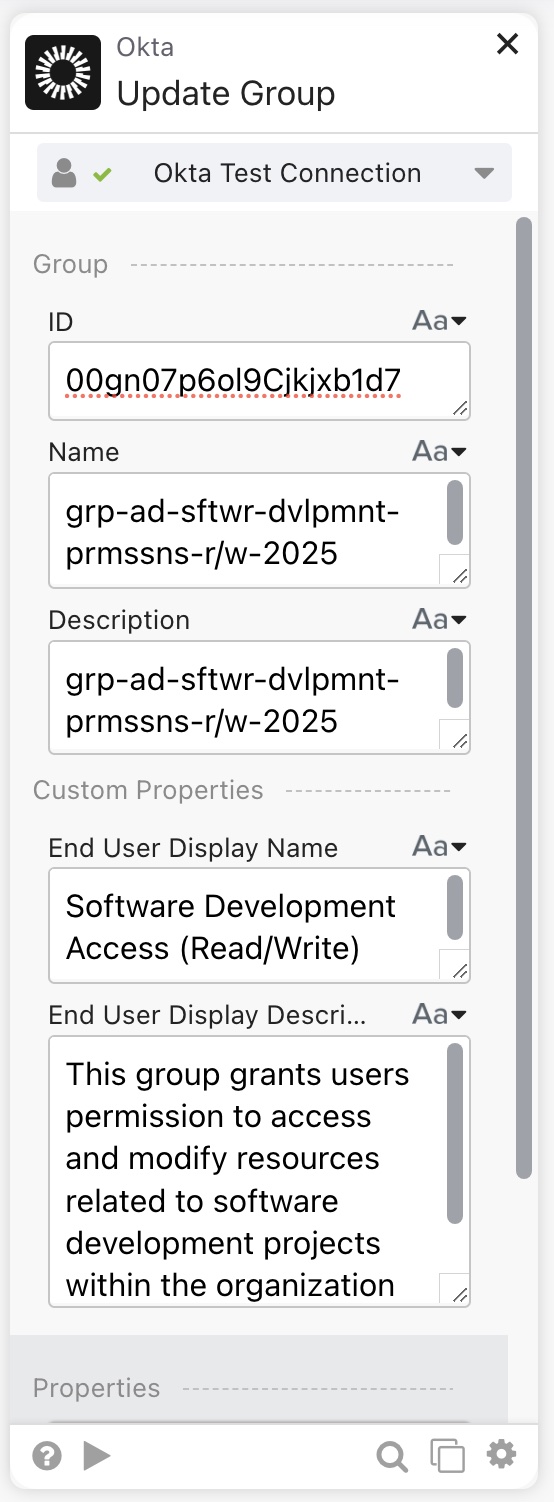Open Aa format menu for Name
The image size is (554, 1502).
pyautogui.click(x=440, y=451)
